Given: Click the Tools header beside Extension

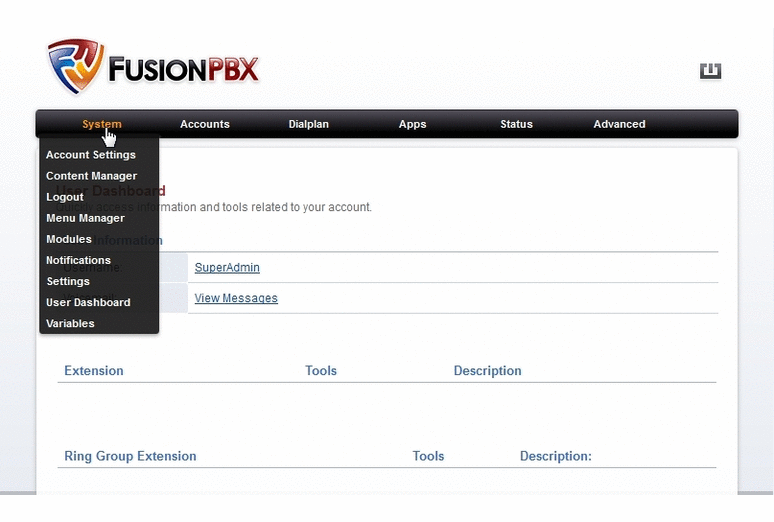Looking at the screenshot, I should click(321, 371).
